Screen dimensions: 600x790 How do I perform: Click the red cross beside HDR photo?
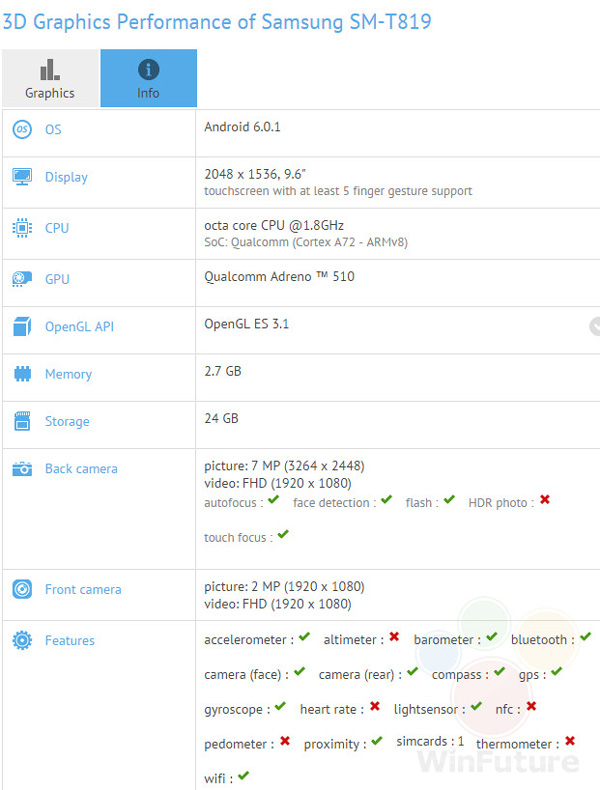545,501
